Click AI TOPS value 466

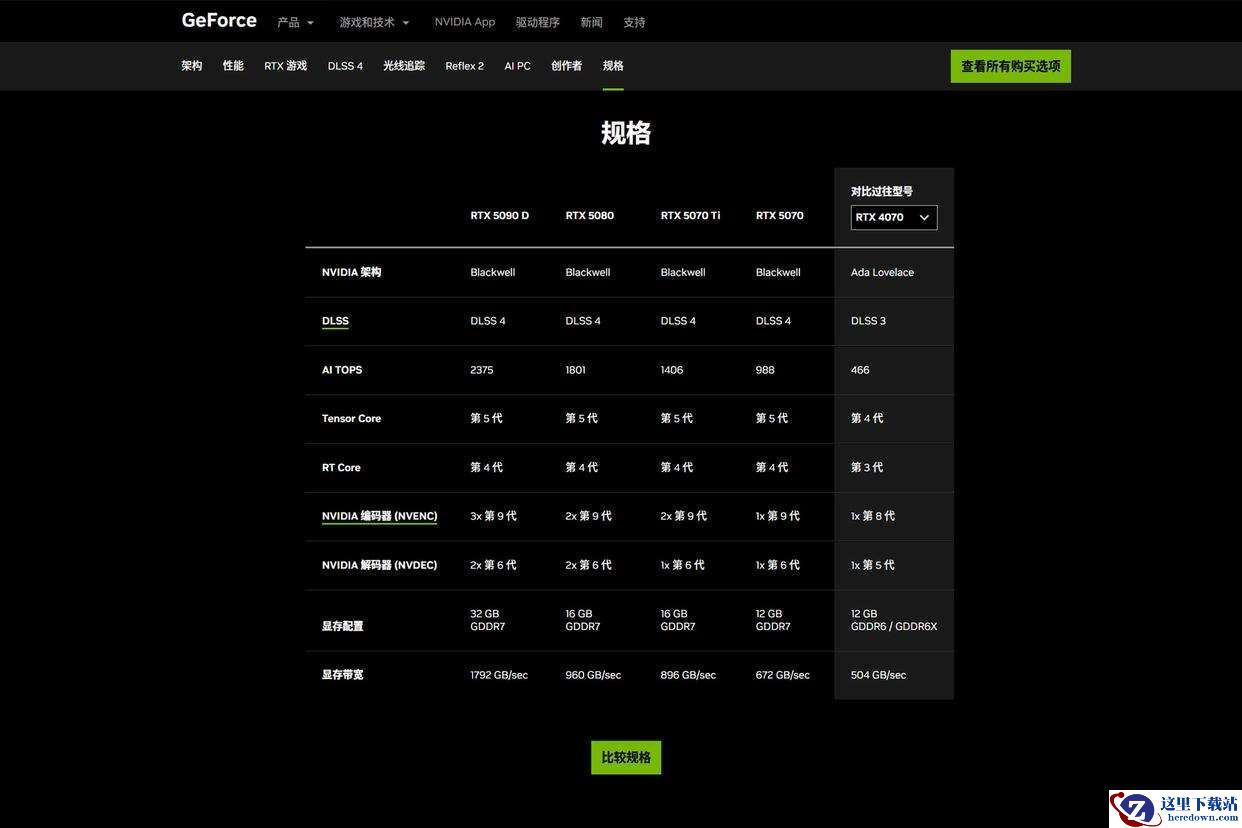[860, 370]
